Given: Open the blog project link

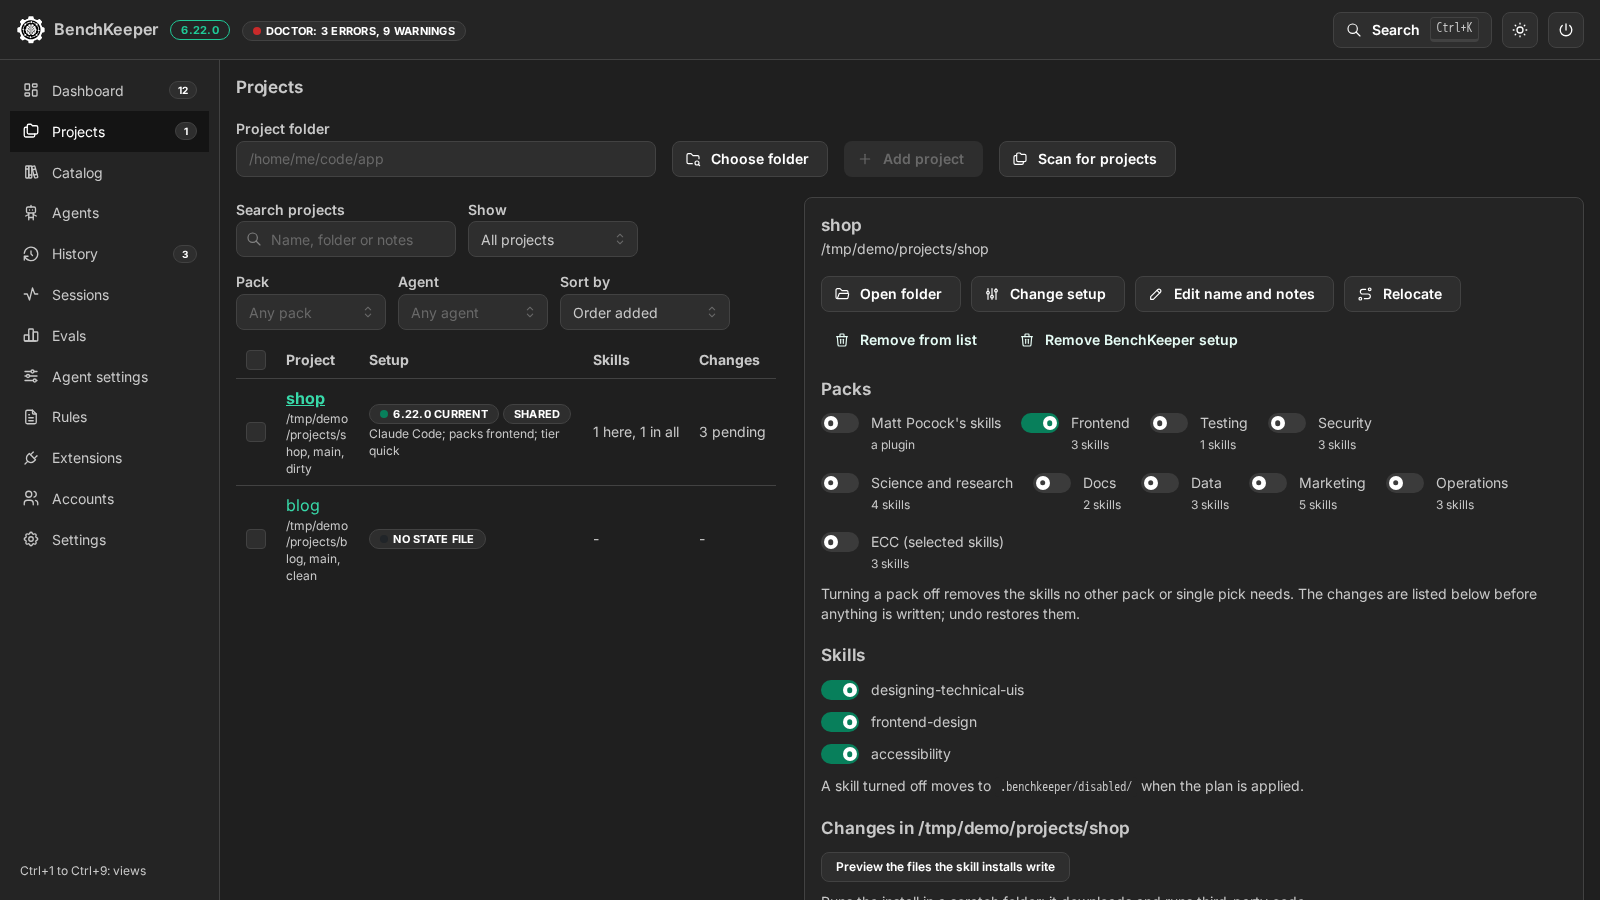Looking at the screenshot, I should (x=303, y=506).
